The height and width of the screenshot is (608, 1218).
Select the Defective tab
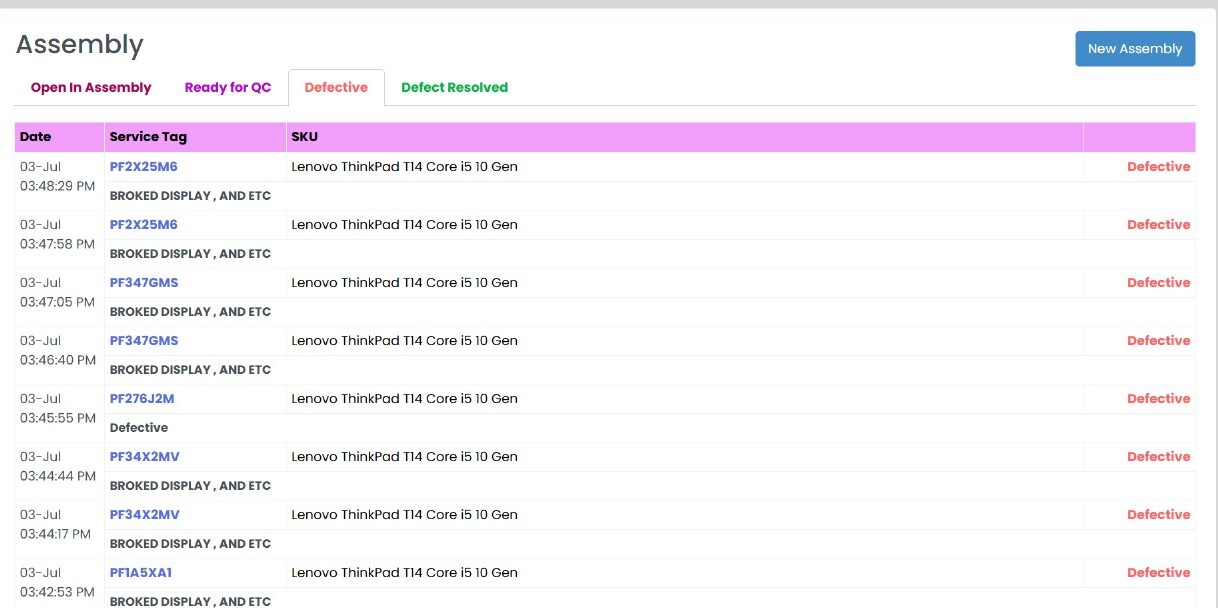336,88
